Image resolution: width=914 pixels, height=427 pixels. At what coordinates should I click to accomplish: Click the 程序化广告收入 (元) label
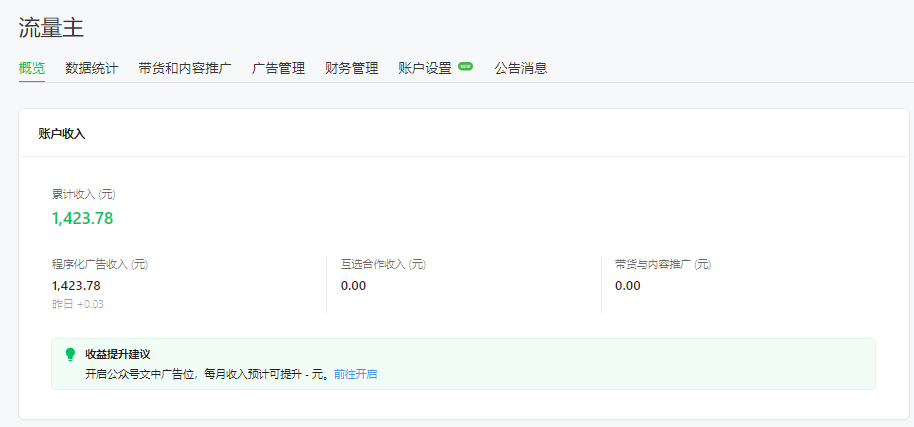[x=100, y=264]
